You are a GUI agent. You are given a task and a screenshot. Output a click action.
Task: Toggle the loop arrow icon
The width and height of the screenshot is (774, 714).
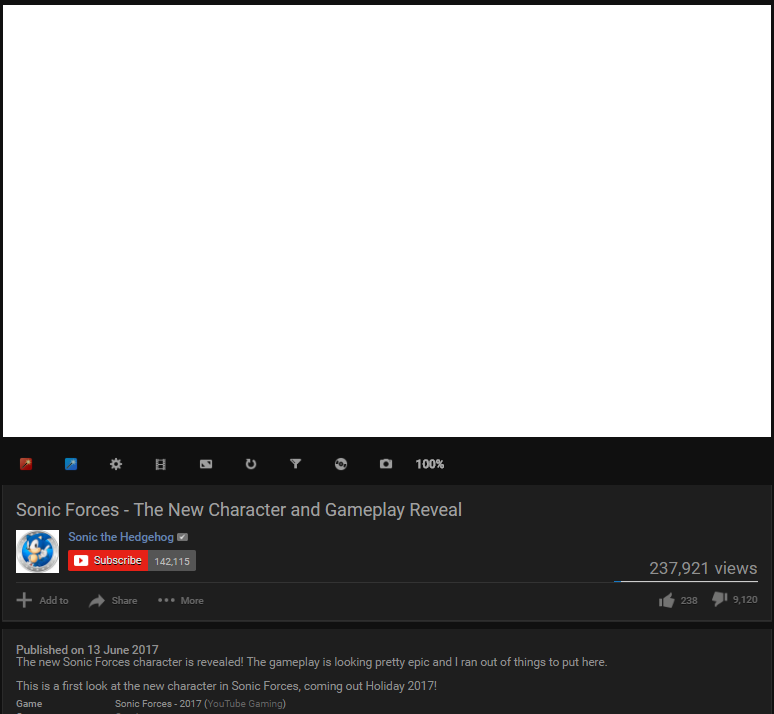[251, 464]
